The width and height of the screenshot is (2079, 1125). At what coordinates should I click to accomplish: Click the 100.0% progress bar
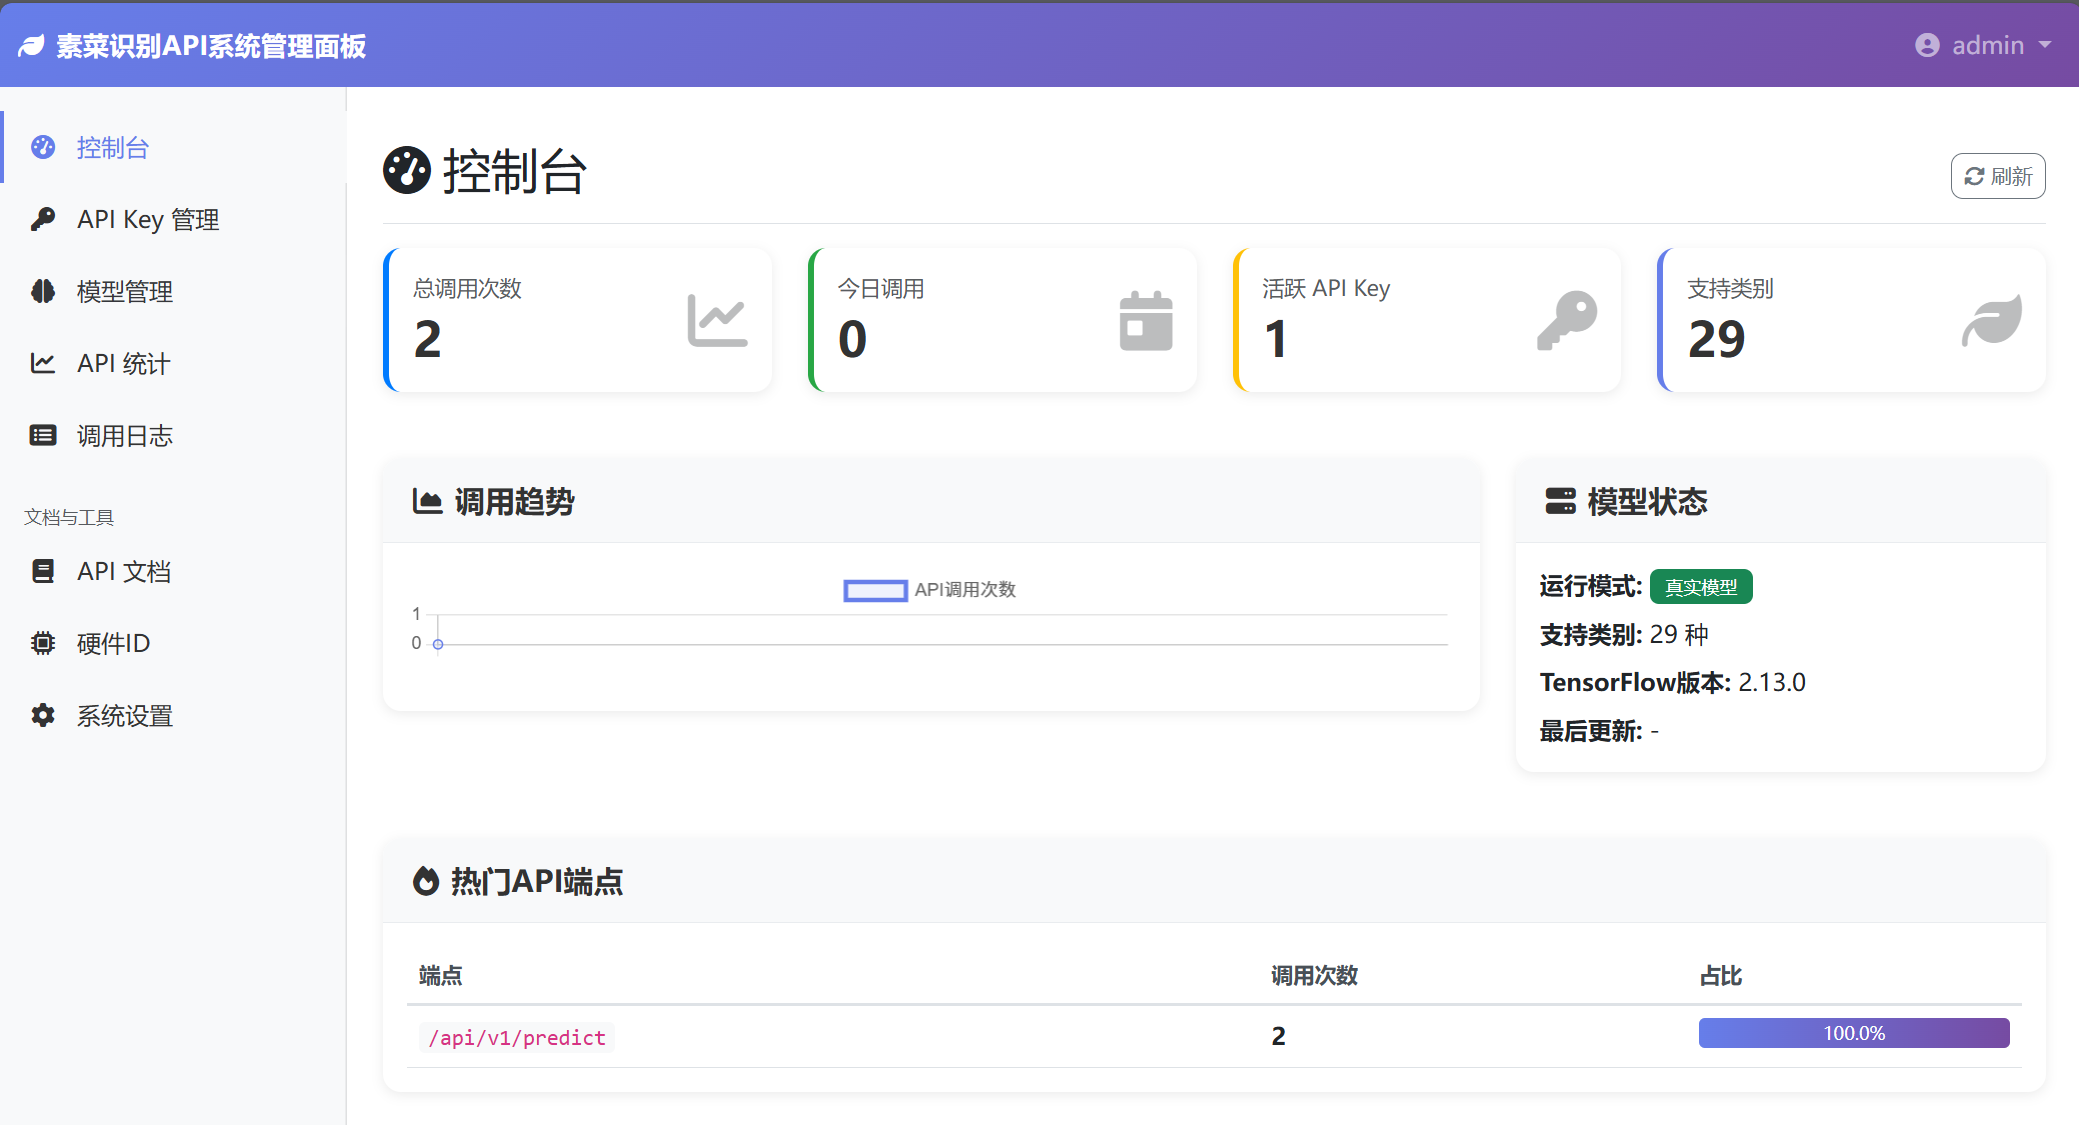point(1853,1033)
